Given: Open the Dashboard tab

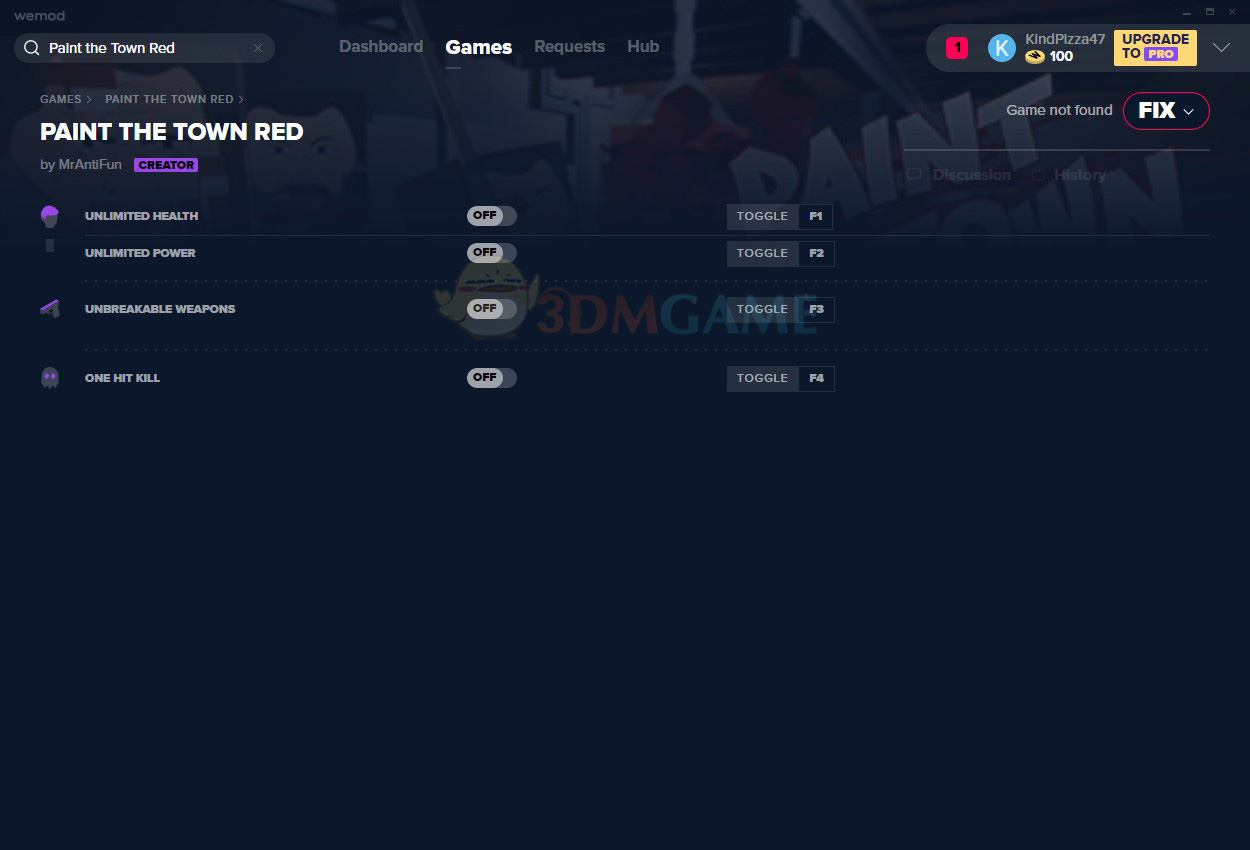Looking at the screenshot, I should [x=381, y=47].
